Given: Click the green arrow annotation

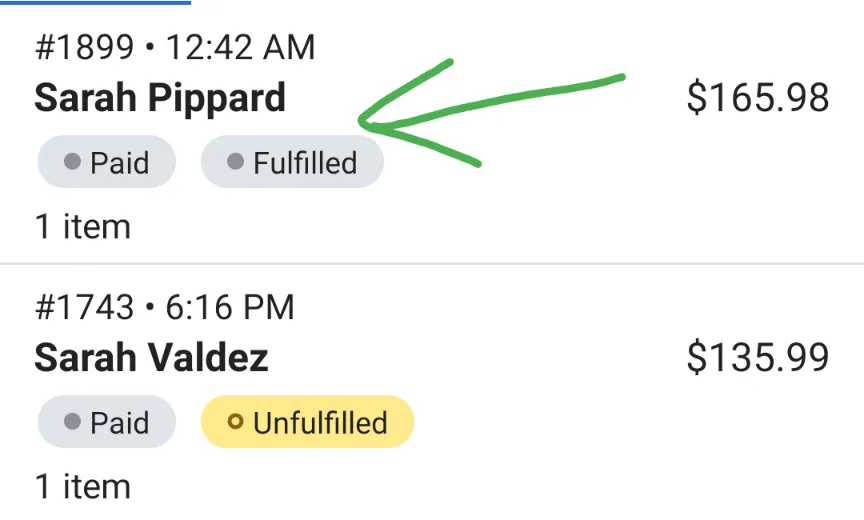Looking at the screenshot, I should click(490, 113).
